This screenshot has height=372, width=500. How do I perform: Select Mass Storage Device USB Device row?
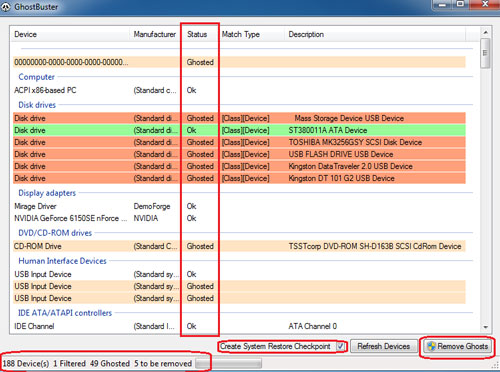pos(239,118)
